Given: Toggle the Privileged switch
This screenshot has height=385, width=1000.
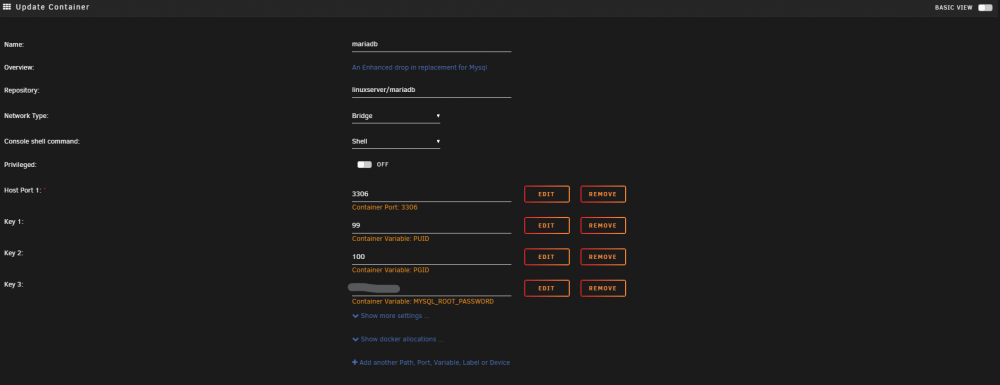Looking at the screenshot, I should tap(364, 164).
